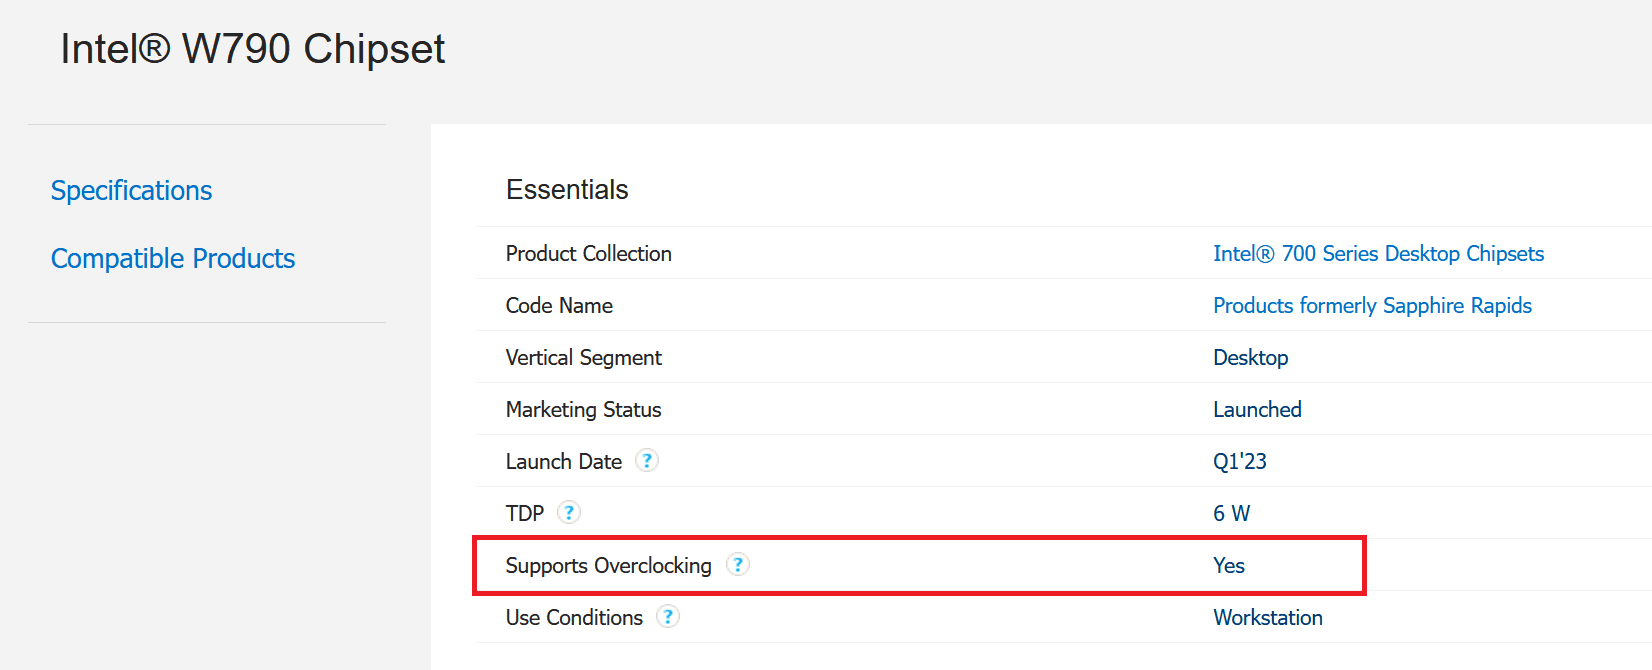Click the Launch Date help icon
The image size is (1652, 670).
647,461
